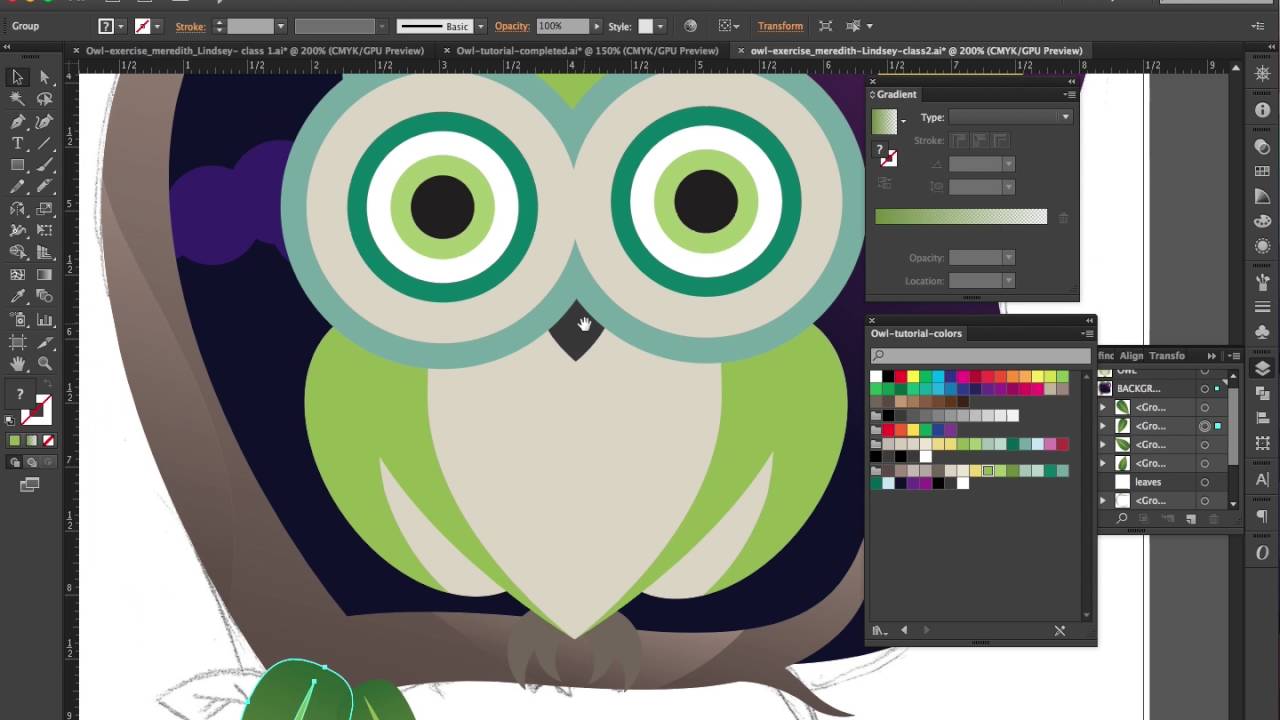Choose the Pencil tool

pyautogui.click(x=18, y=187)
